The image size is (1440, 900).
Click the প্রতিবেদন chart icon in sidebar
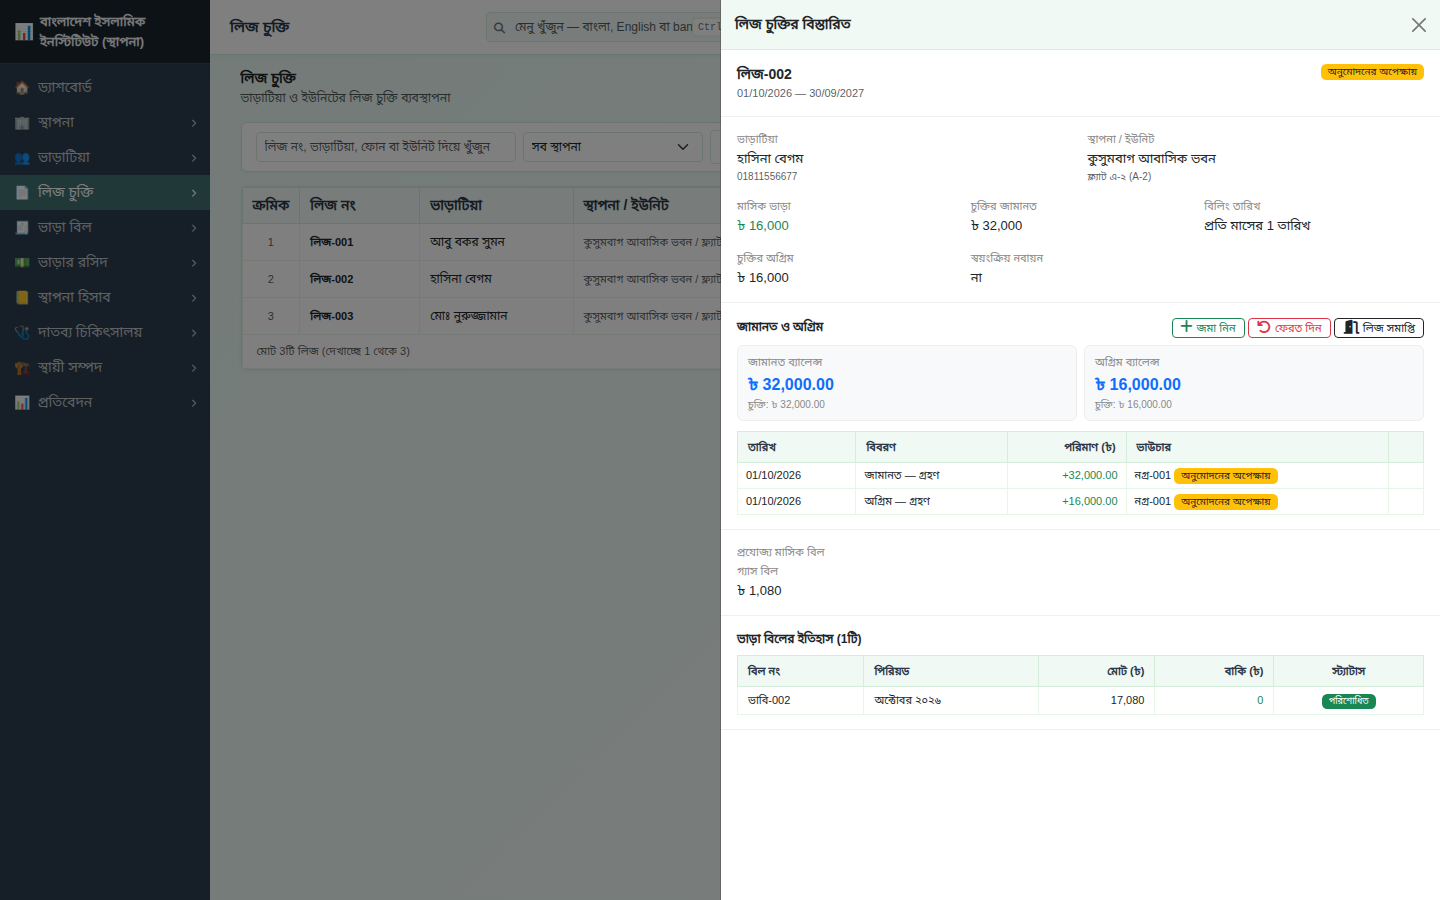coord(22,403)
